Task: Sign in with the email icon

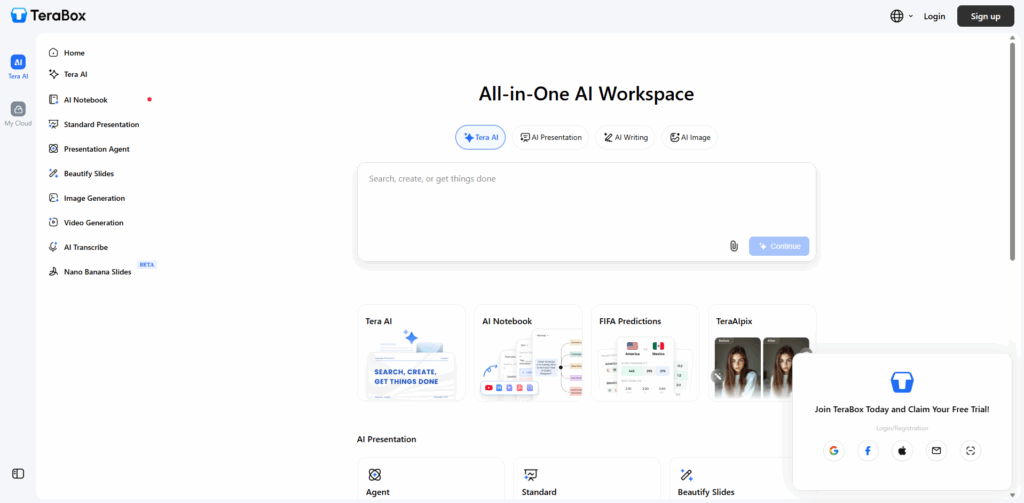Action: [x=936, y=451]
